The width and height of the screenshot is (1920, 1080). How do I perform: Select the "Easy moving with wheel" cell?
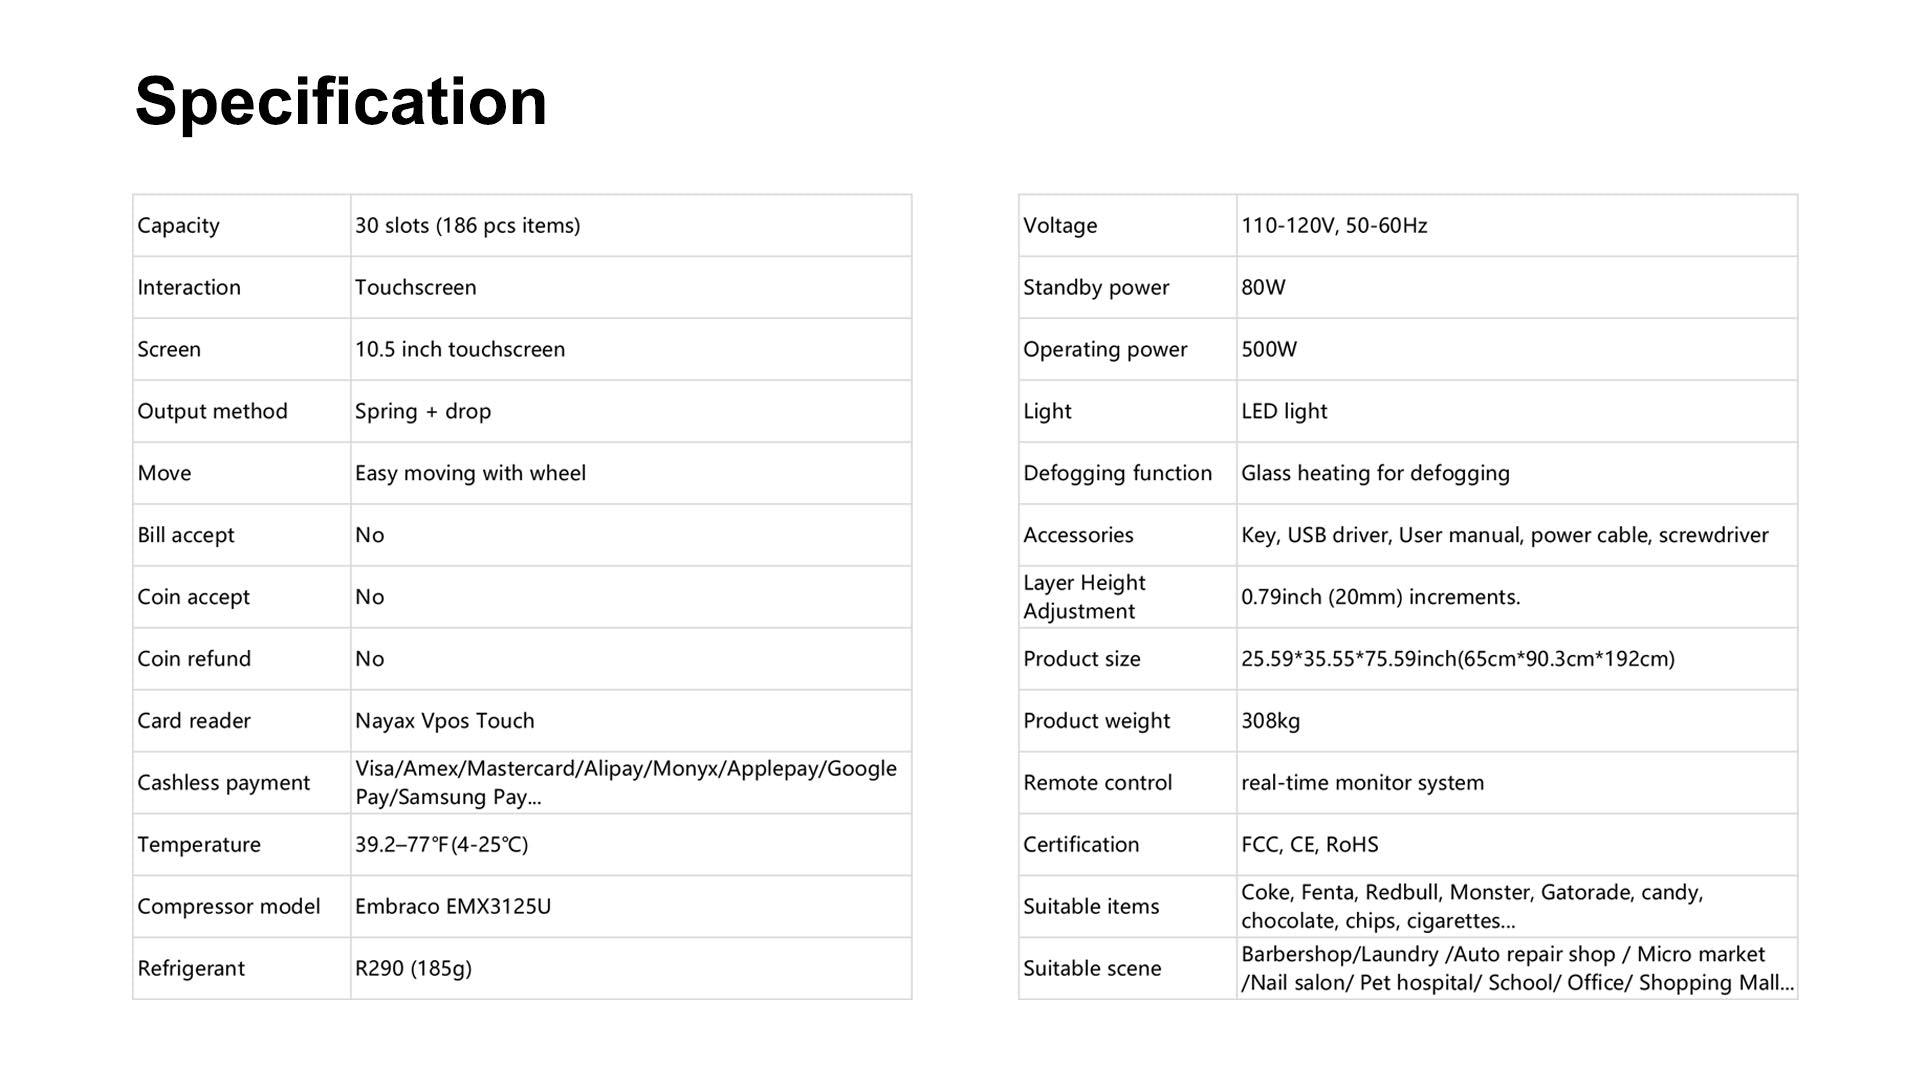[470, 474]
